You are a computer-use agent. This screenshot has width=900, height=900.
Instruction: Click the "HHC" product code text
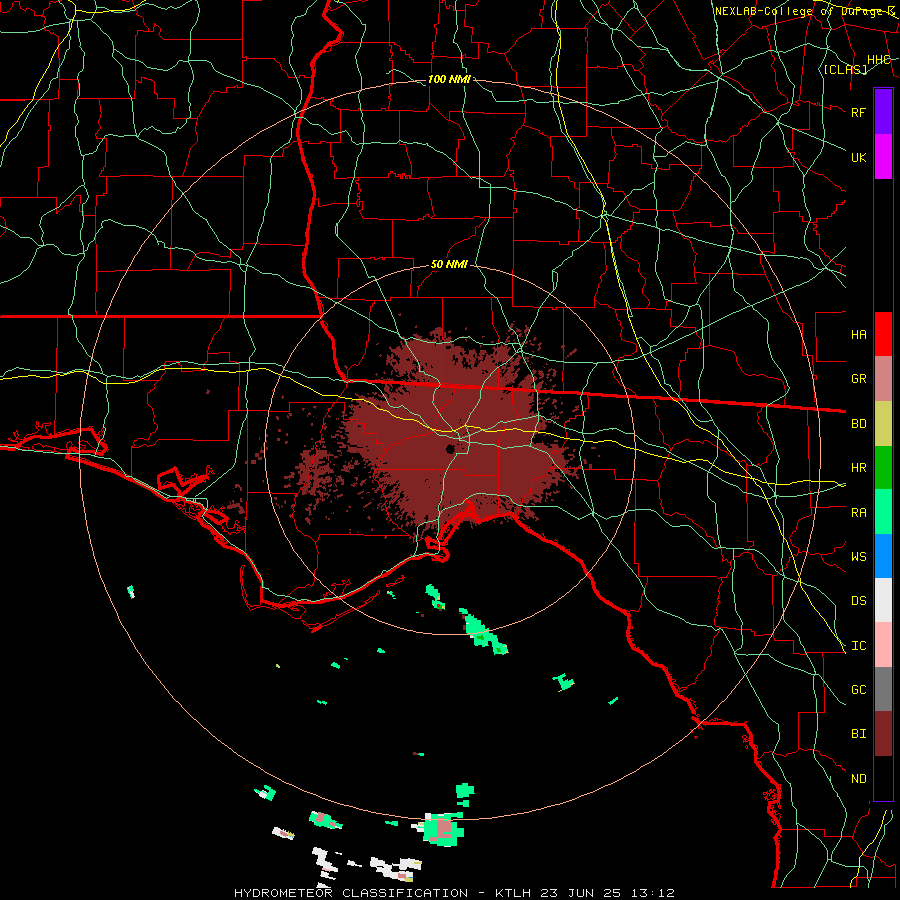tap(879, 60)
